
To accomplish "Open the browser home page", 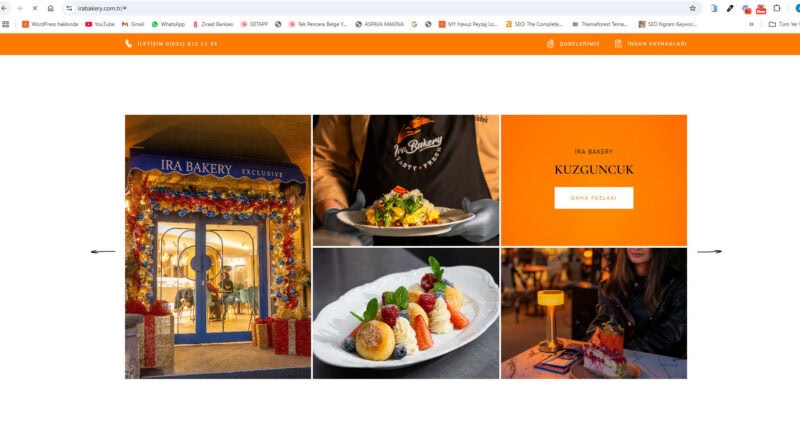I will pyautogui.click(x=51, y=8).
